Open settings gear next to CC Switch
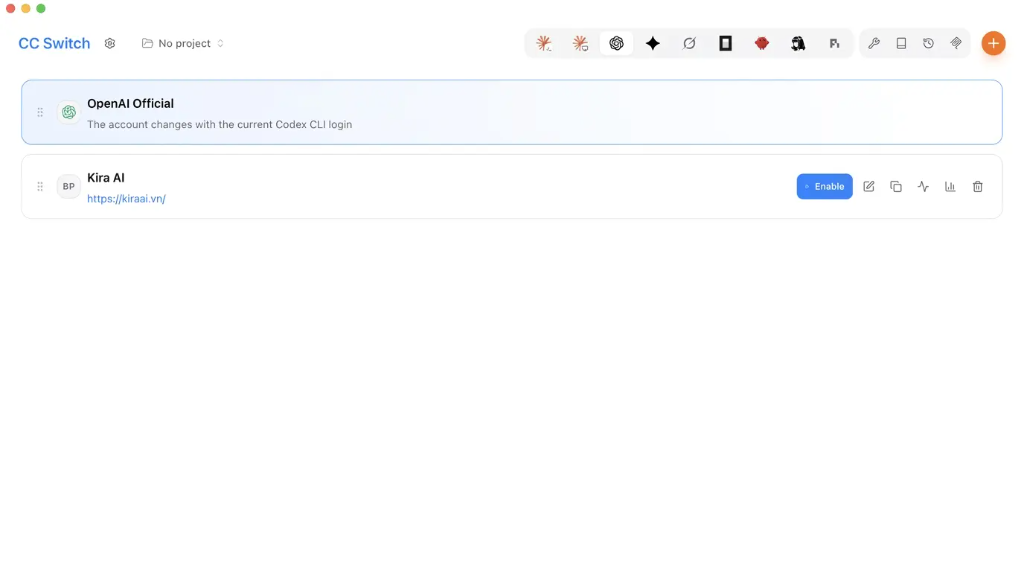 [110, 43]
